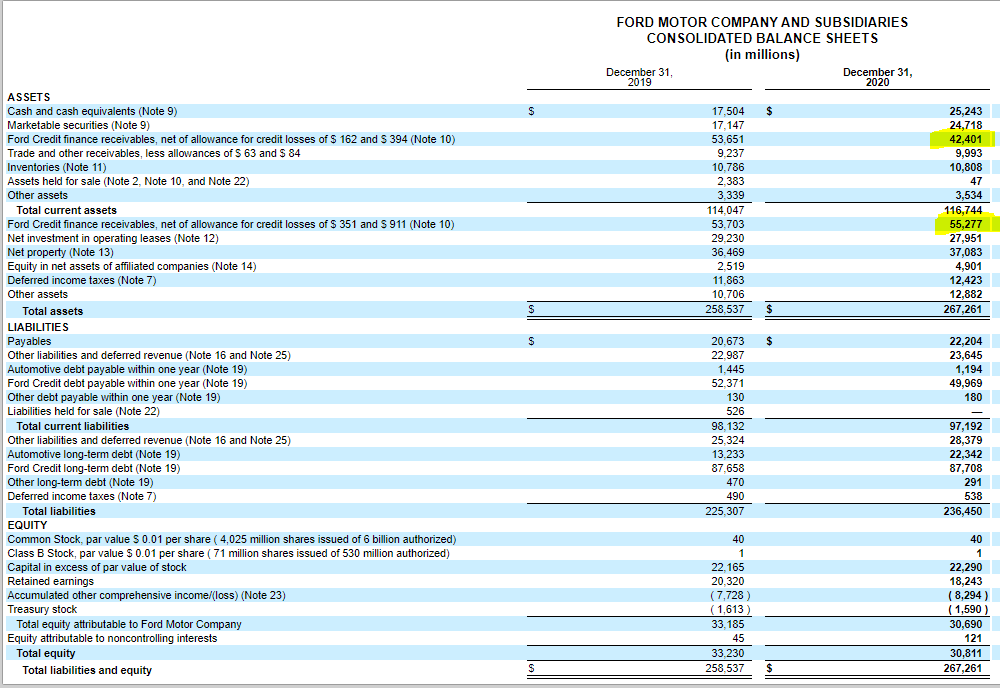Image resolution: width=1000 pixels, height=688 pixels.
Task: Click 'Assets held for sale' row label
Action: [128, 181]
